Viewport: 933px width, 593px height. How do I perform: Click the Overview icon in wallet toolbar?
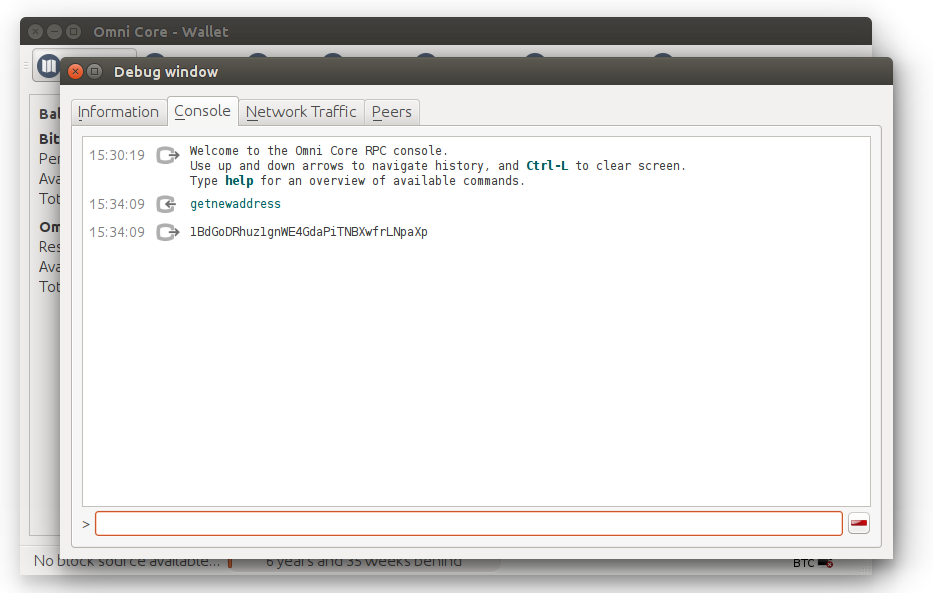48,66
